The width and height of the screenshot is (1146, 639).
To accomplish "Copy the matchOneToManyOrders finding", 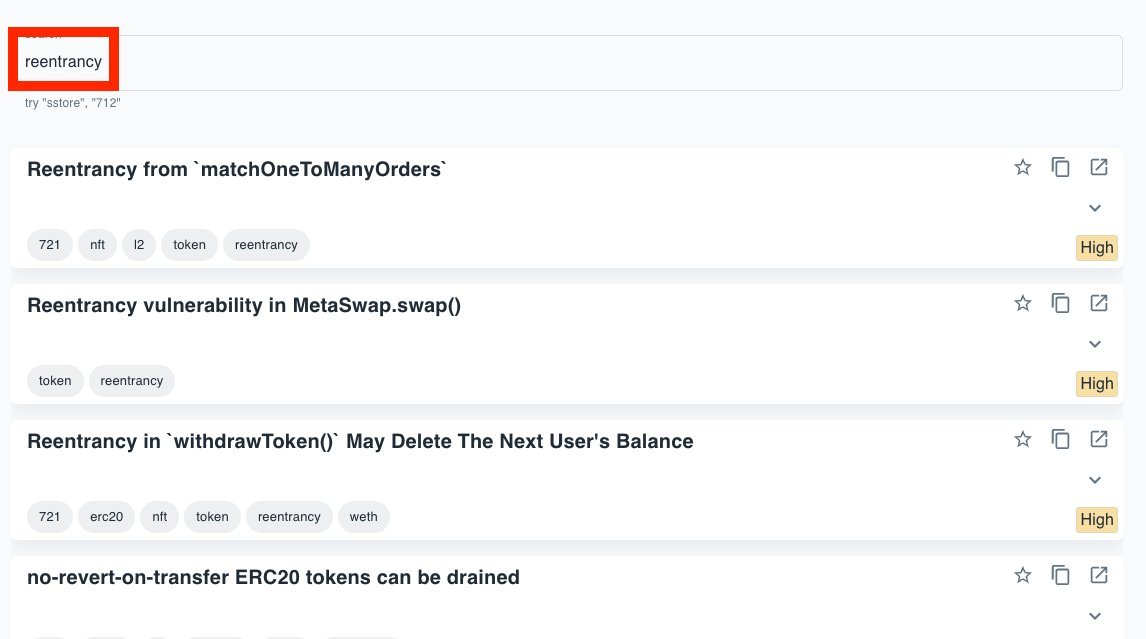I will pos(1060,167).
